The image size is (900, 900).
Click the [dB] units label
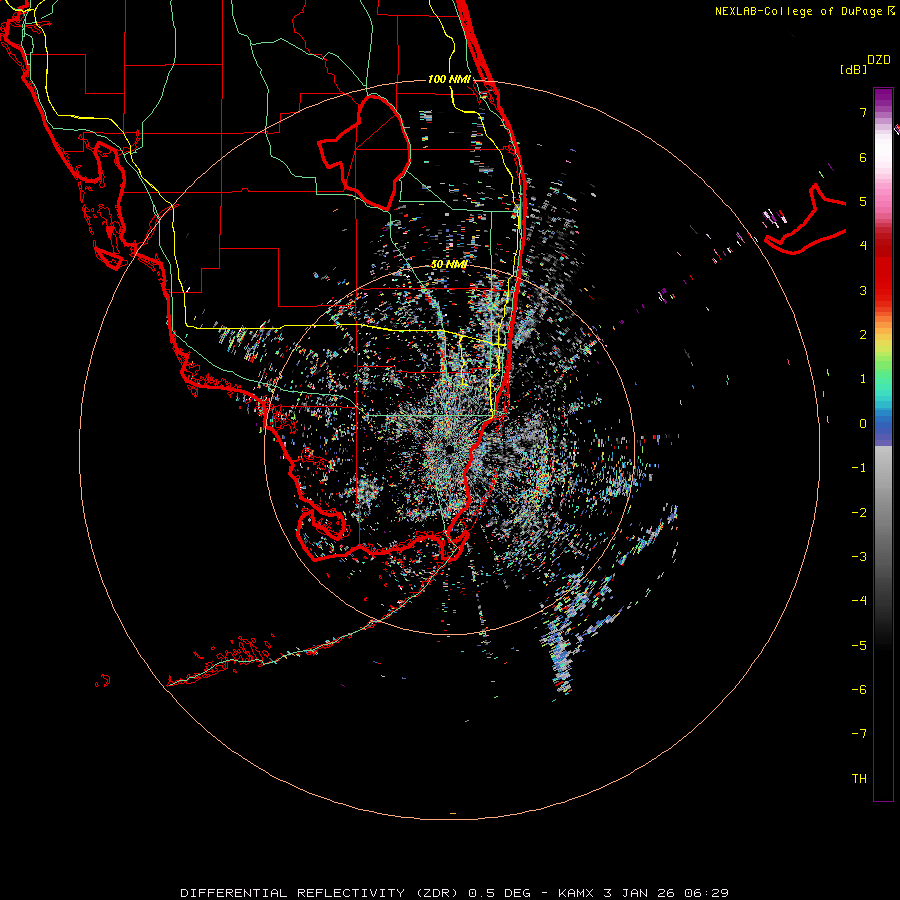coord(853,70)
